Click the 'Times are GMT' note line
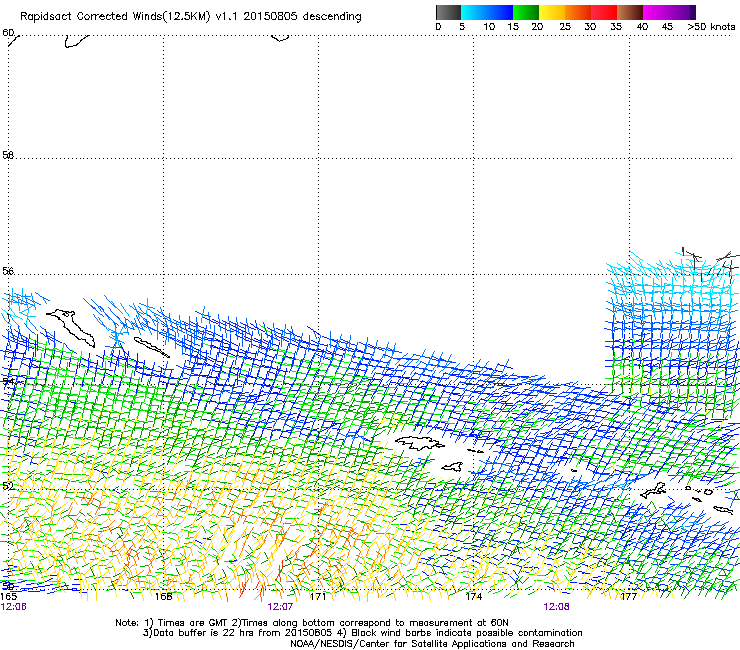Image resolution: width=740 pixels, height=650 pixels. 312,623
